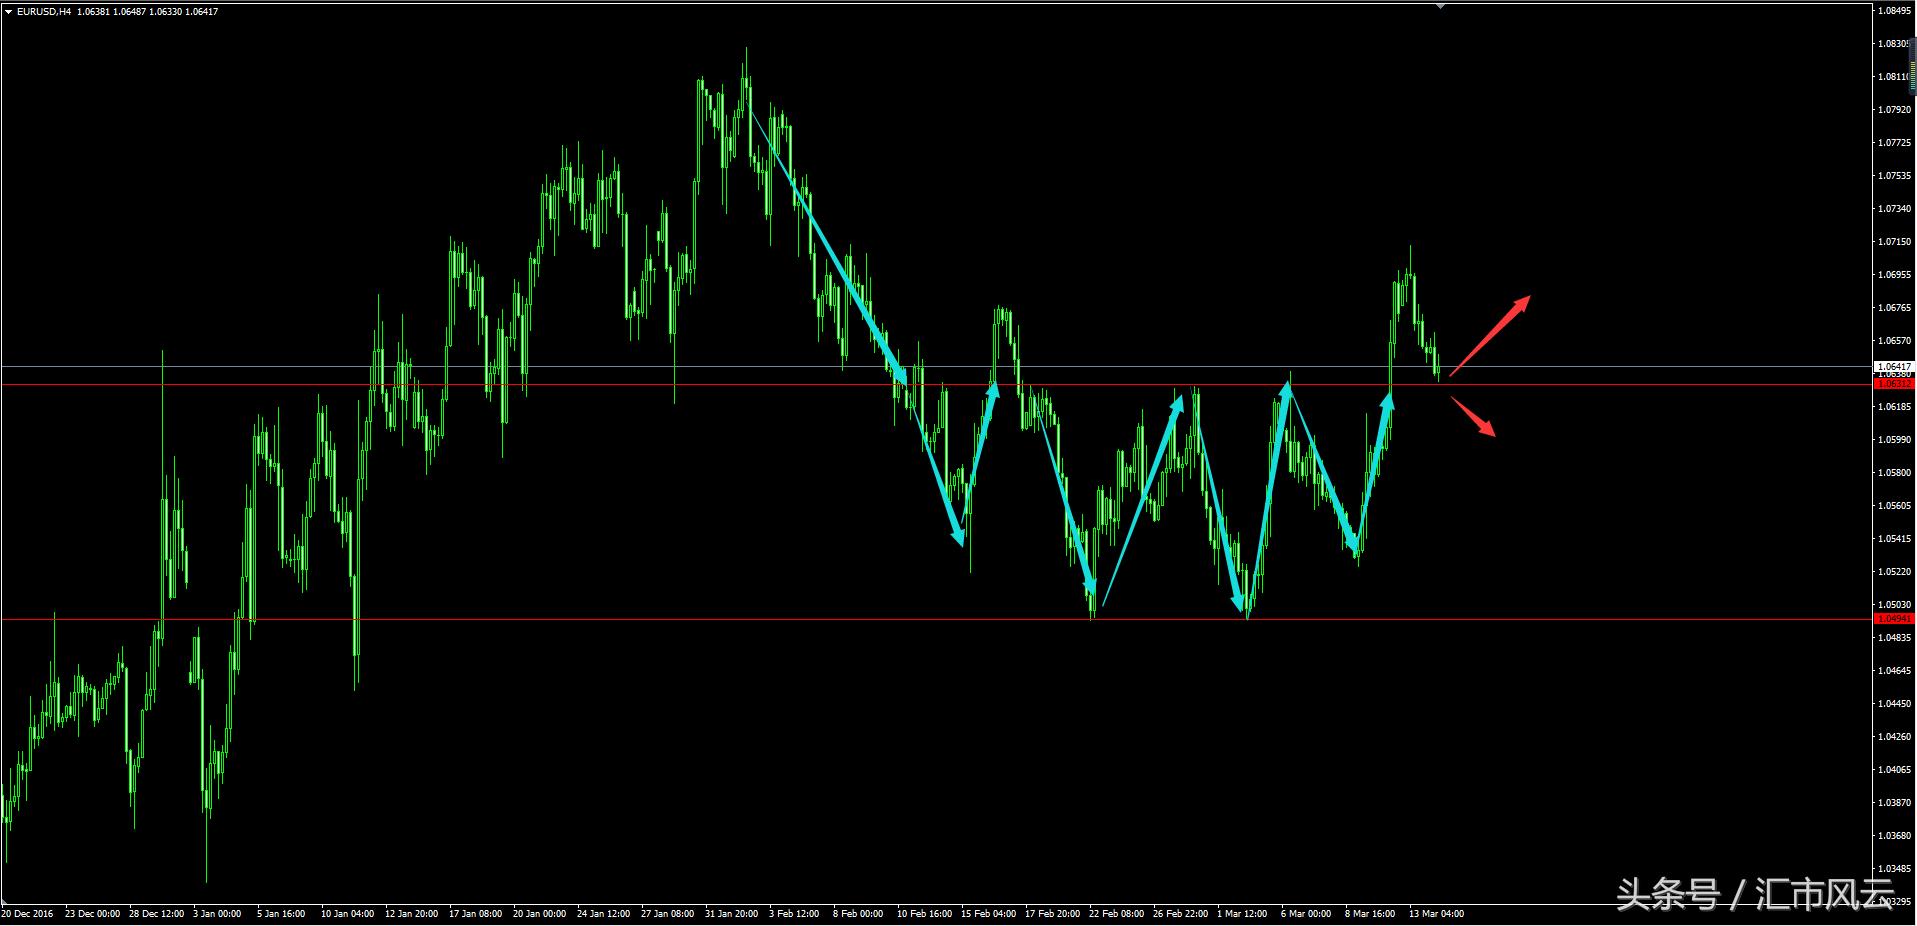Click time axis label 28 Dec 12:00
This screenshot has width=1917, height=926.
156,914
